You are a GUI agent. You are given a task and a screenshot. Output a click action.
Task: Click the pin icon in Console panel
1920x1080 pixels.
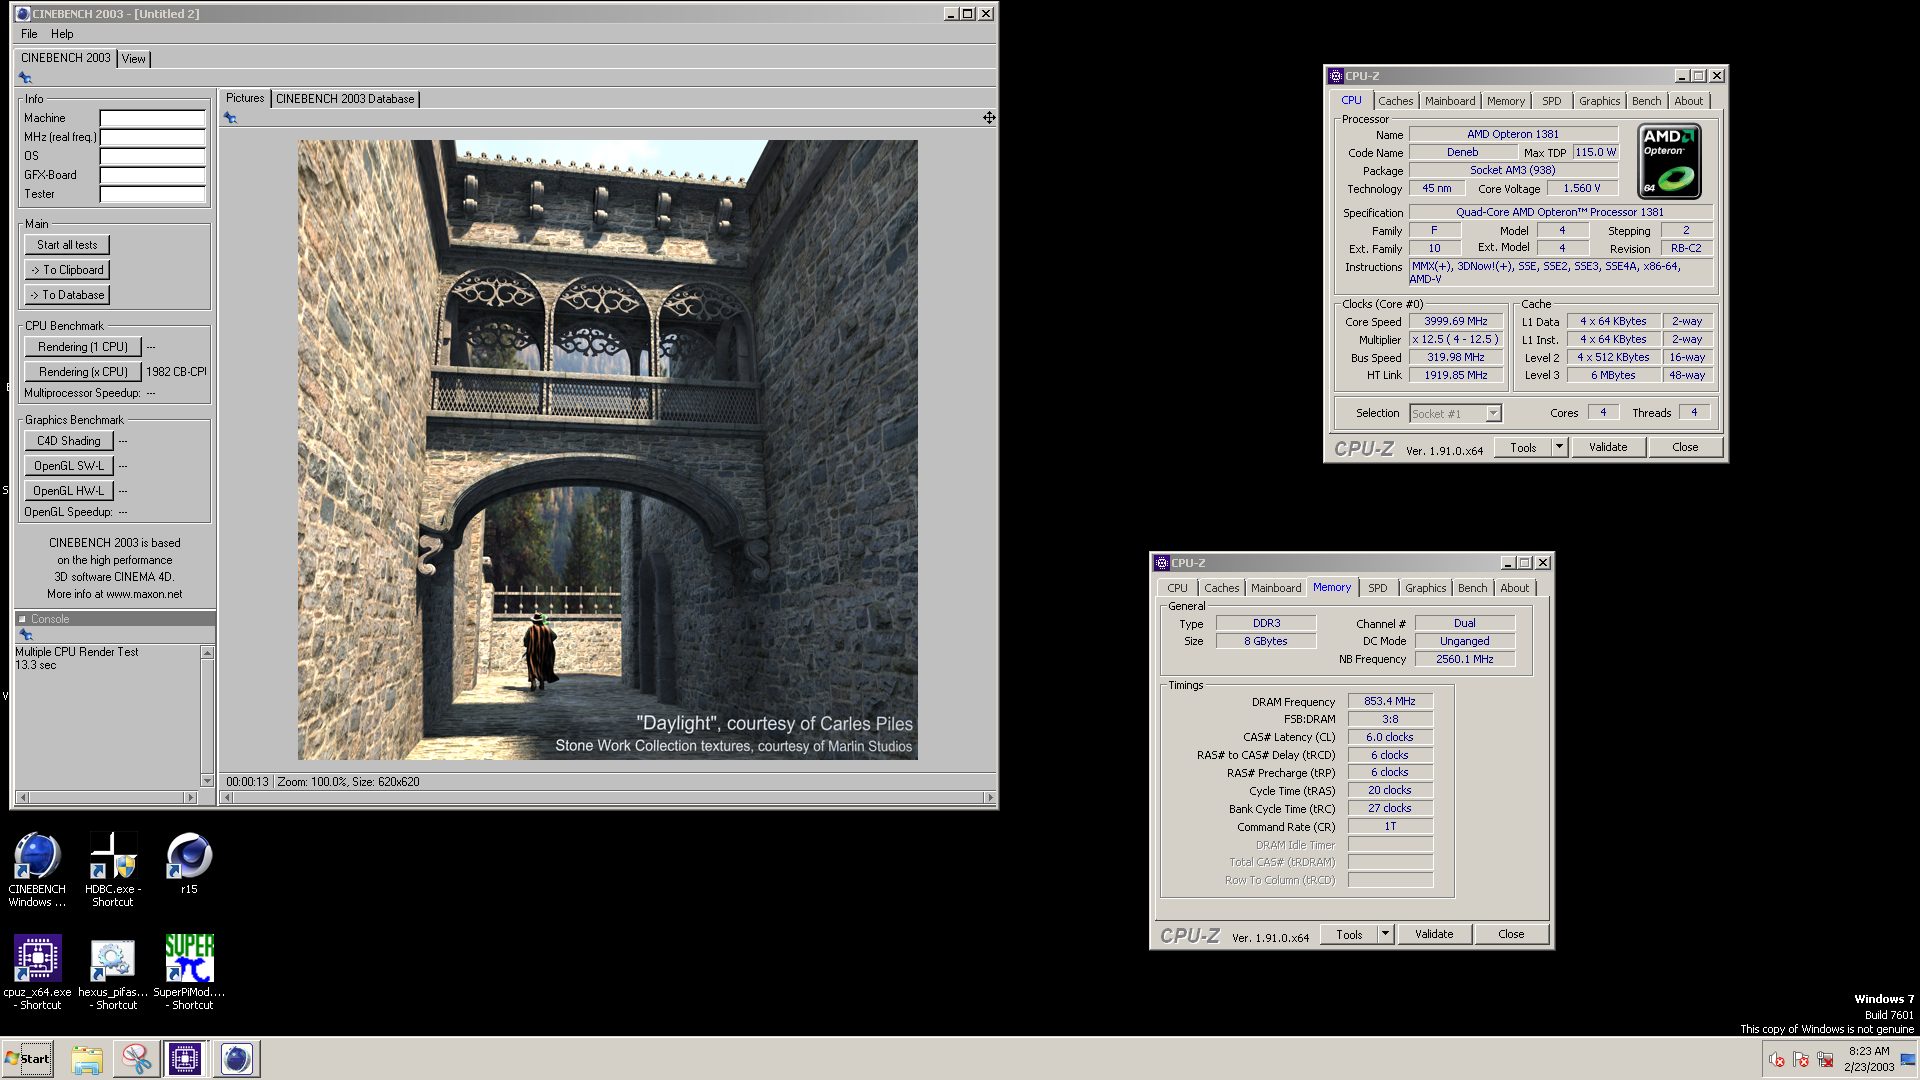click(x=25, y=635)
